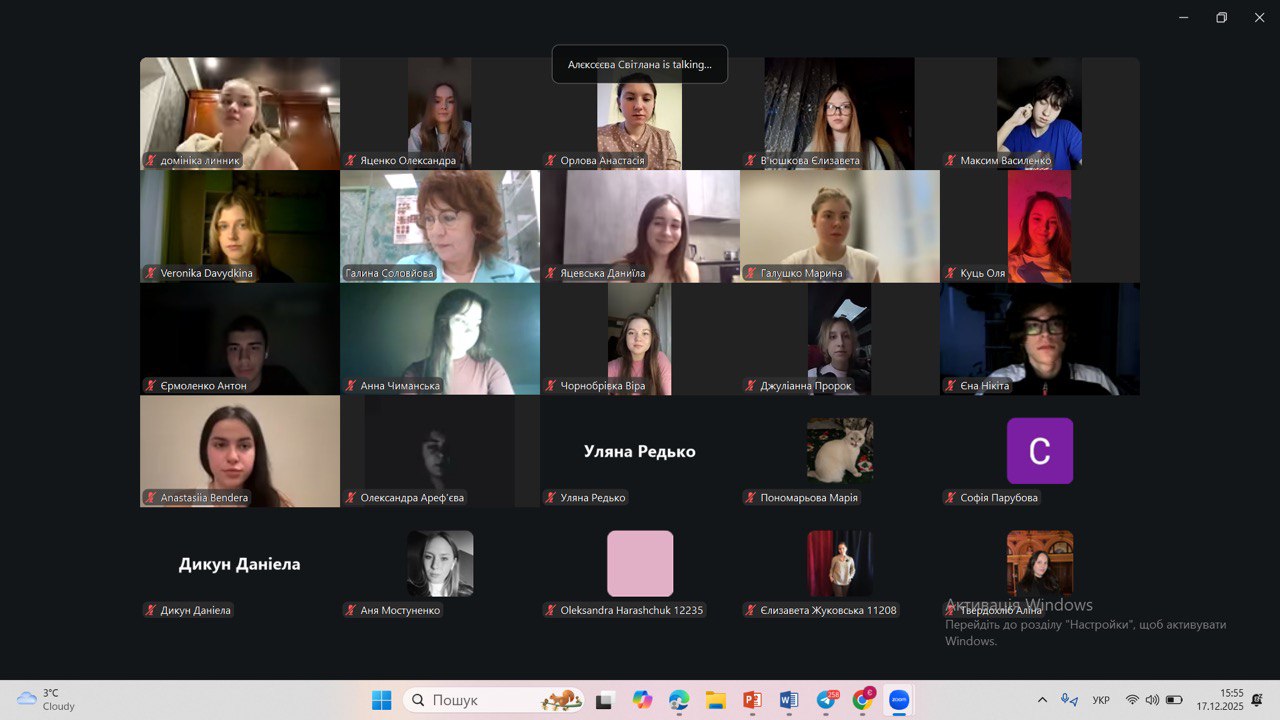Click the Task View icon
The height and width of the screenshot is (720, 1280).
coord(604,700)
